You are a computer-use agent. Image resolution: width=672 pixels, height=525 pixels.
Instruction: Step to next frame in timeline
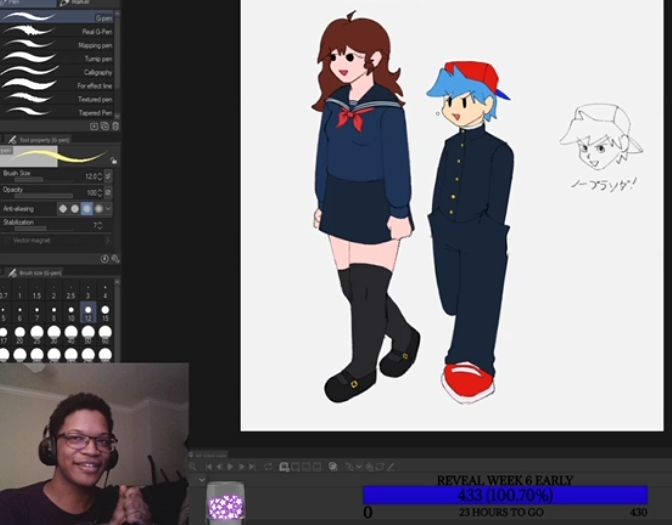241,467
